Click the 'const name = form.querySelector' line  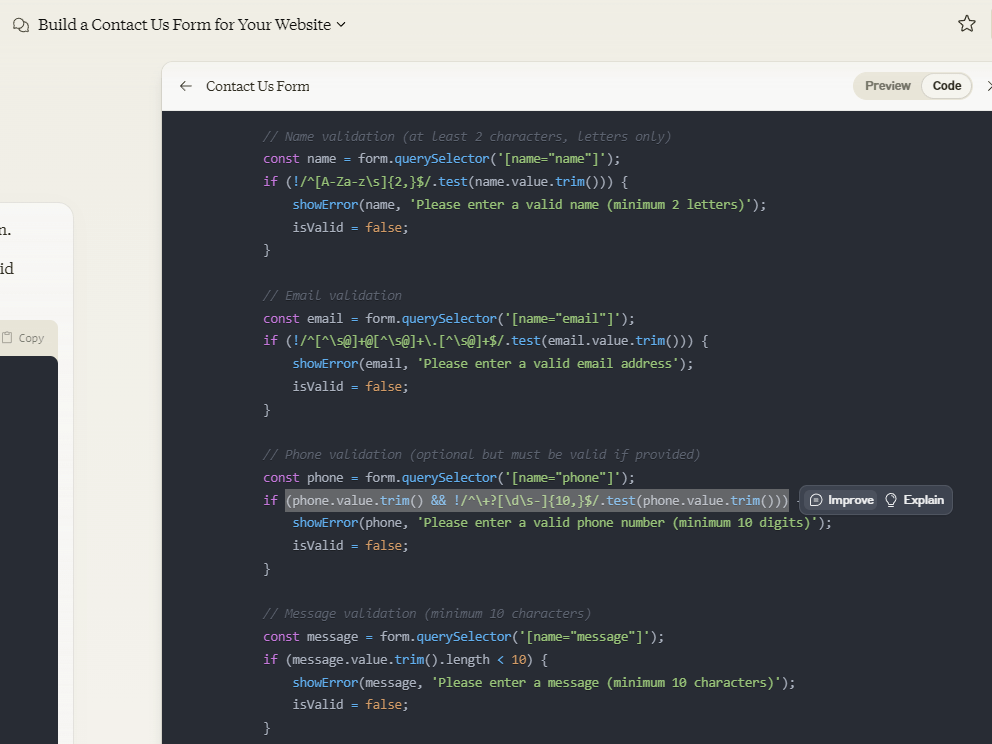(442, 159)
